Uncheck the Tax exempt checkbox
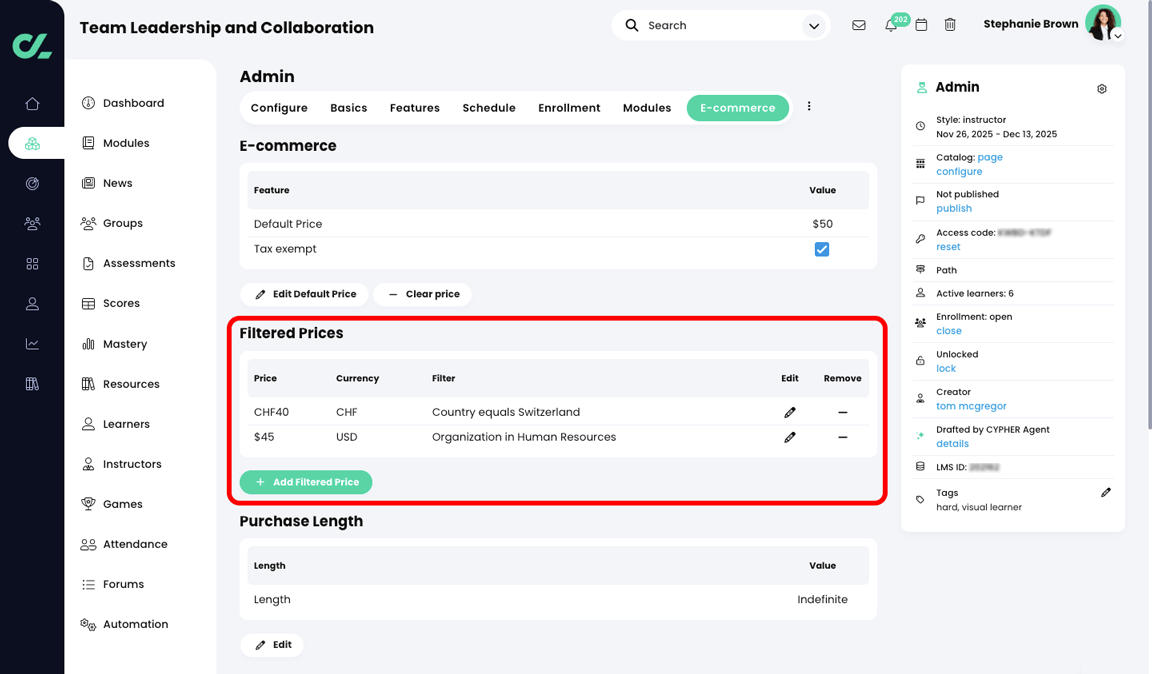The image size is (1152, 674). 822,249
